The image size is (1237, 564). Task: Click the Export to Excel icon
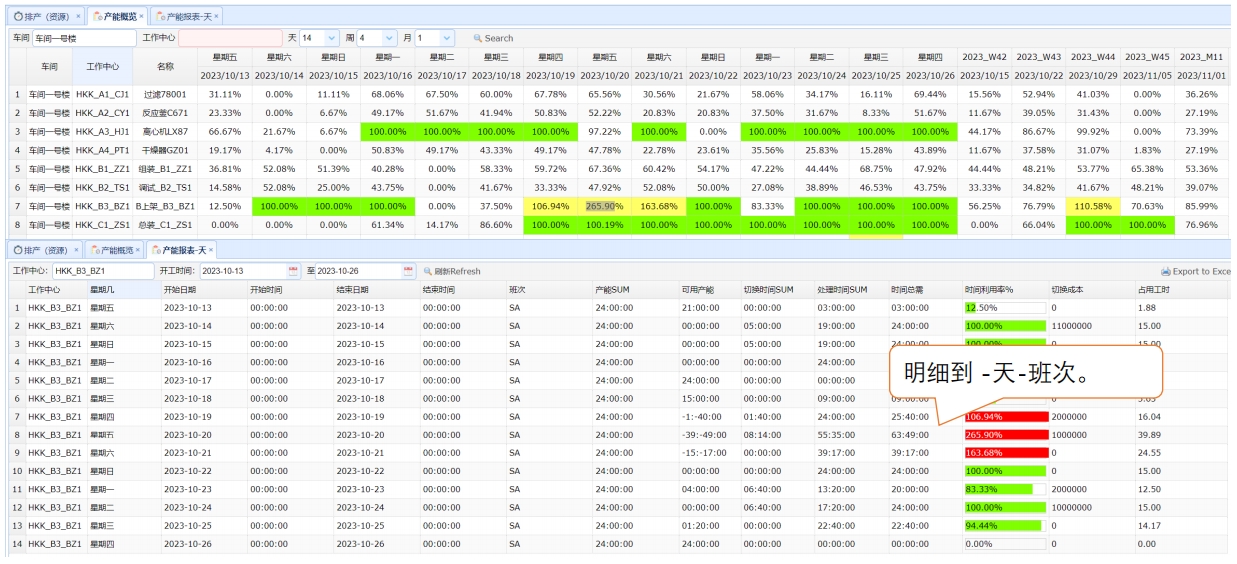[1165, 271]
